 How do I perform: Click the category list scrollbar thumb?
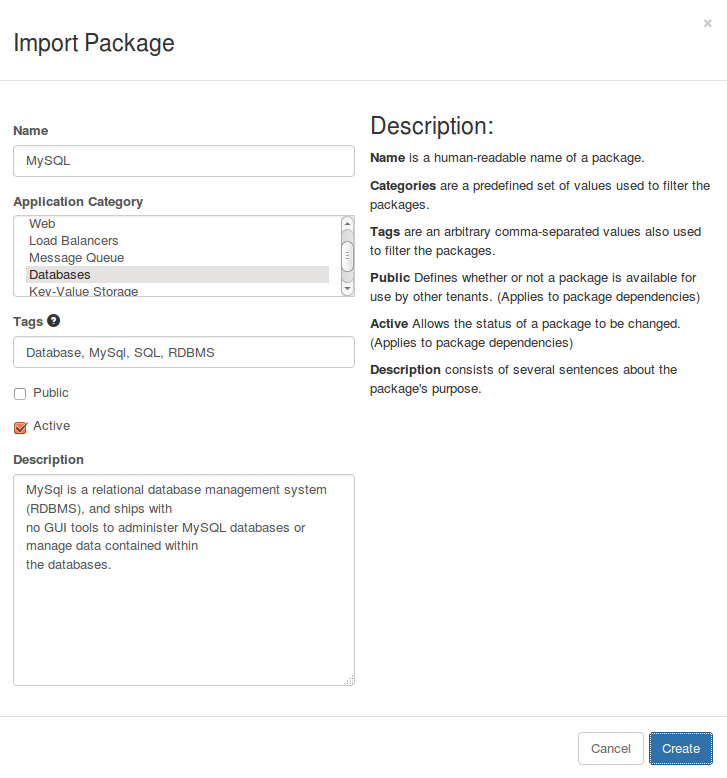tap(347, 255)
